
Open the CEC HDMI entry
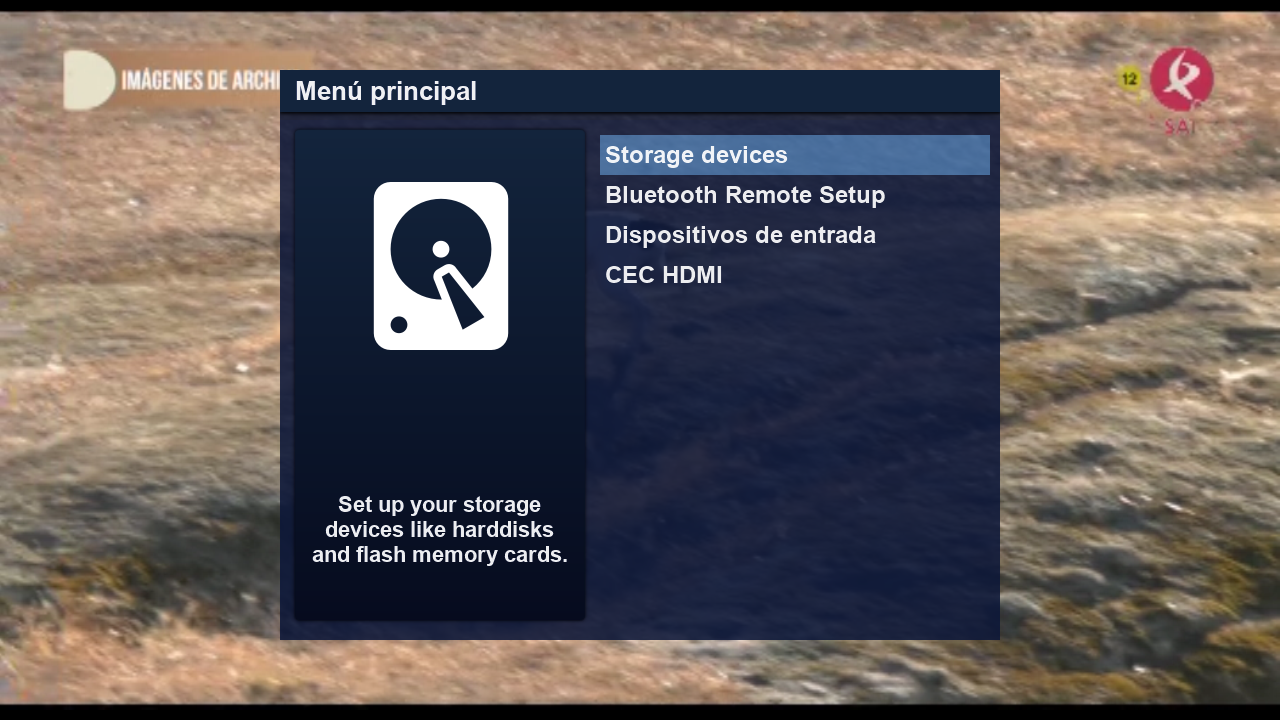pos(663,275)
